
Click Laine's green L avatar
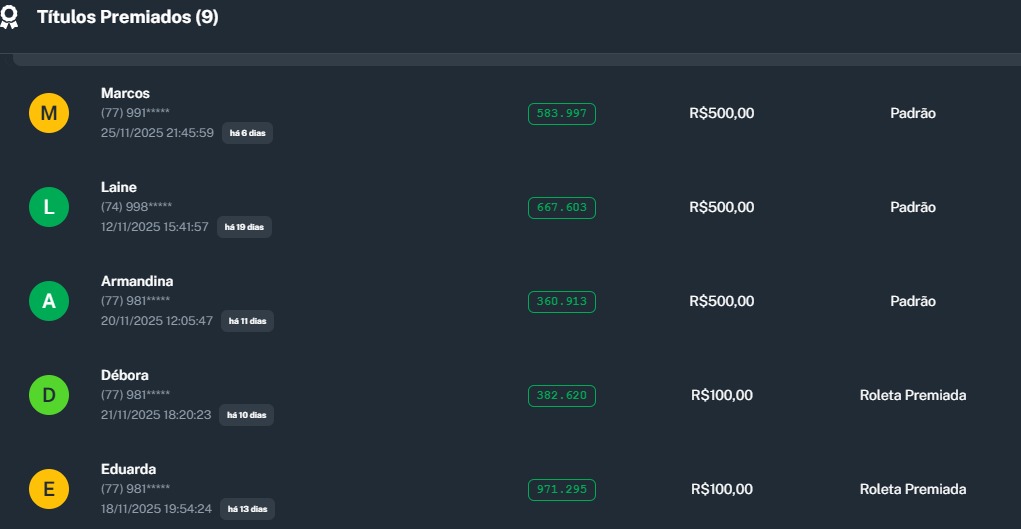tap(49, 208)
